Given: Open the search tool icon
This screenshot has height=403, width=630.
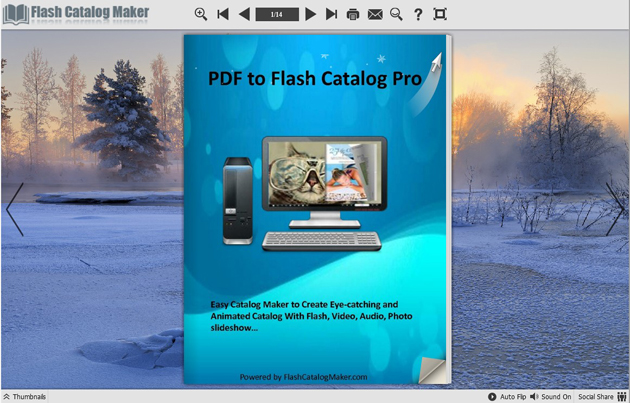Looking at the screenshot, I should [396, 14].
